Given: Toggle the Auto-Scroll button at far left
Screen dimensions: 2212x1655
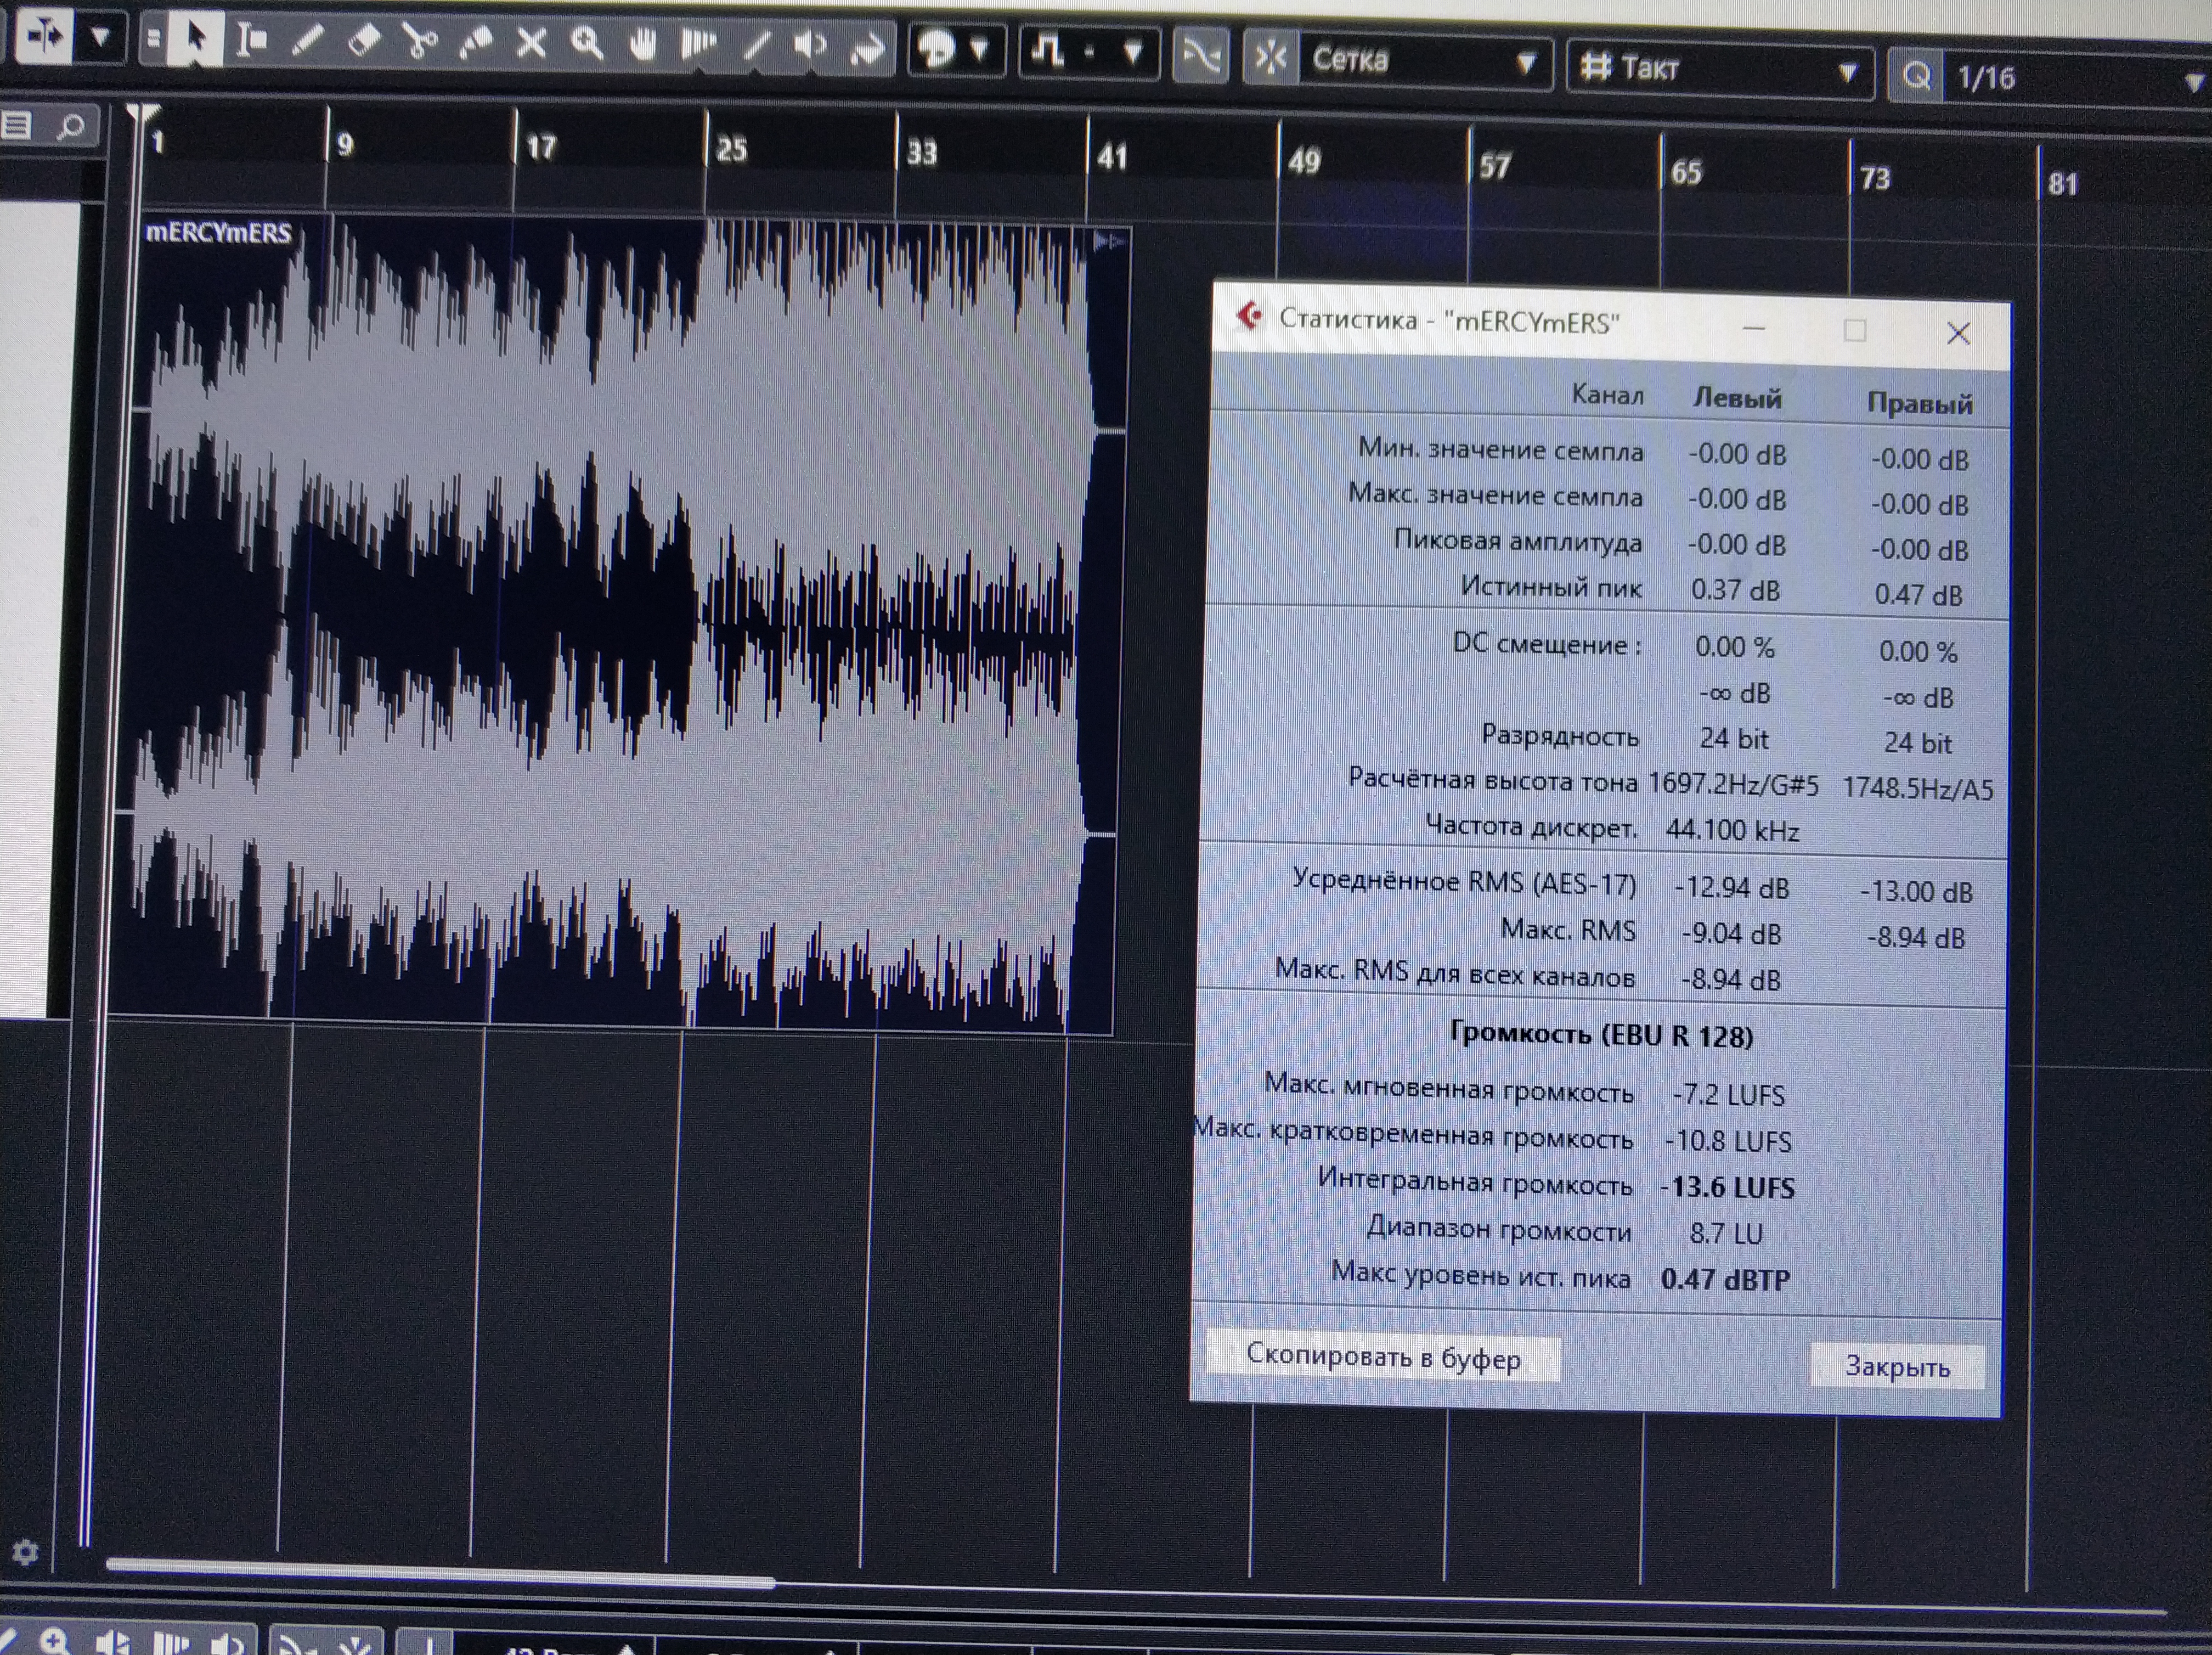Looking at the screenshot, I should click(43, 36).
